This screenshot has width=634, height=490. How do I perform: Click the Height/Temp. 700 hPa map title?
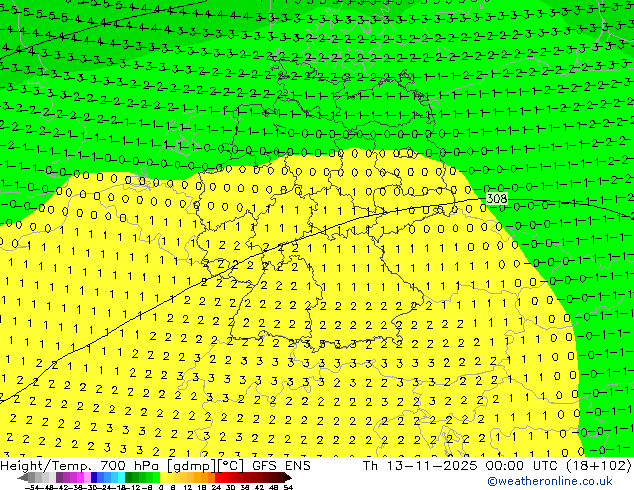click(x=81, y=466)
